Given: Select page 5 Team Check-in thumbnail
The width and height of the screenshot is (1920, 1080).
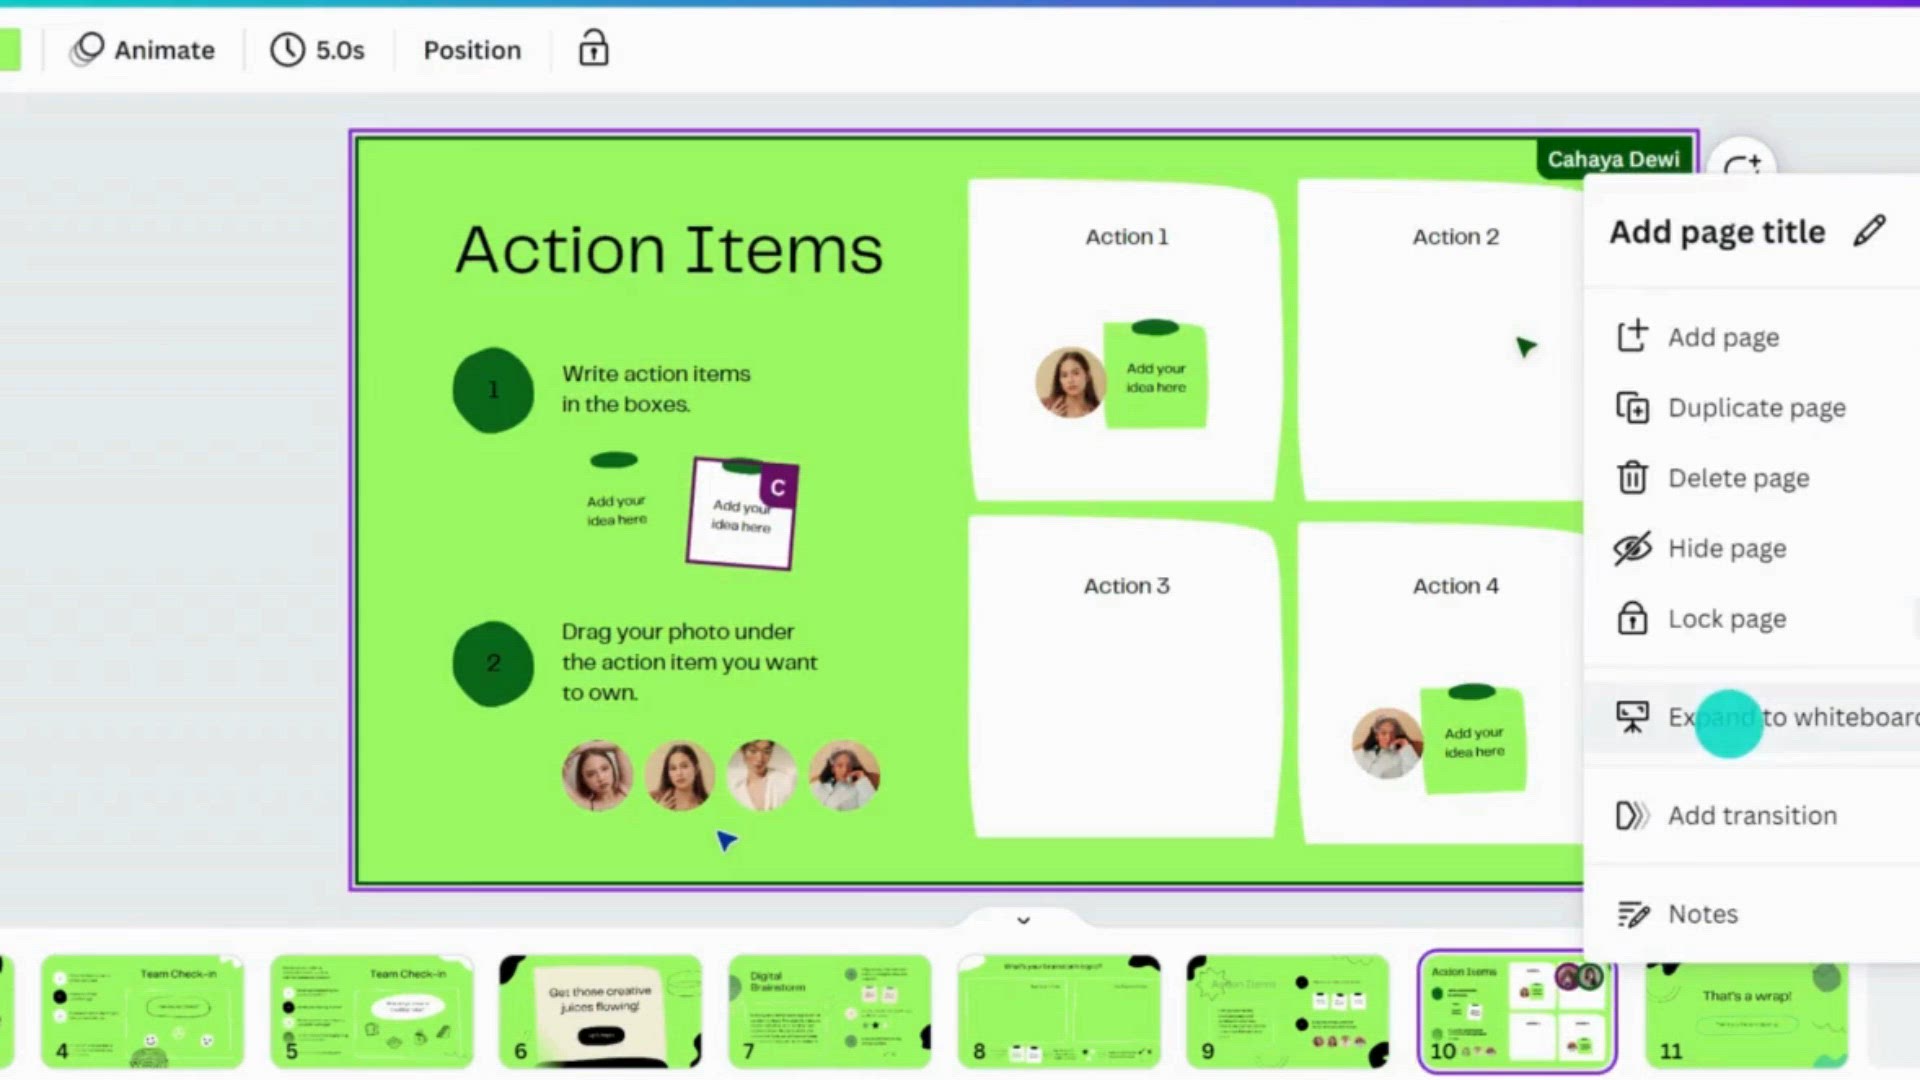Looking at the screenshot, I should tap(371, 1011).
